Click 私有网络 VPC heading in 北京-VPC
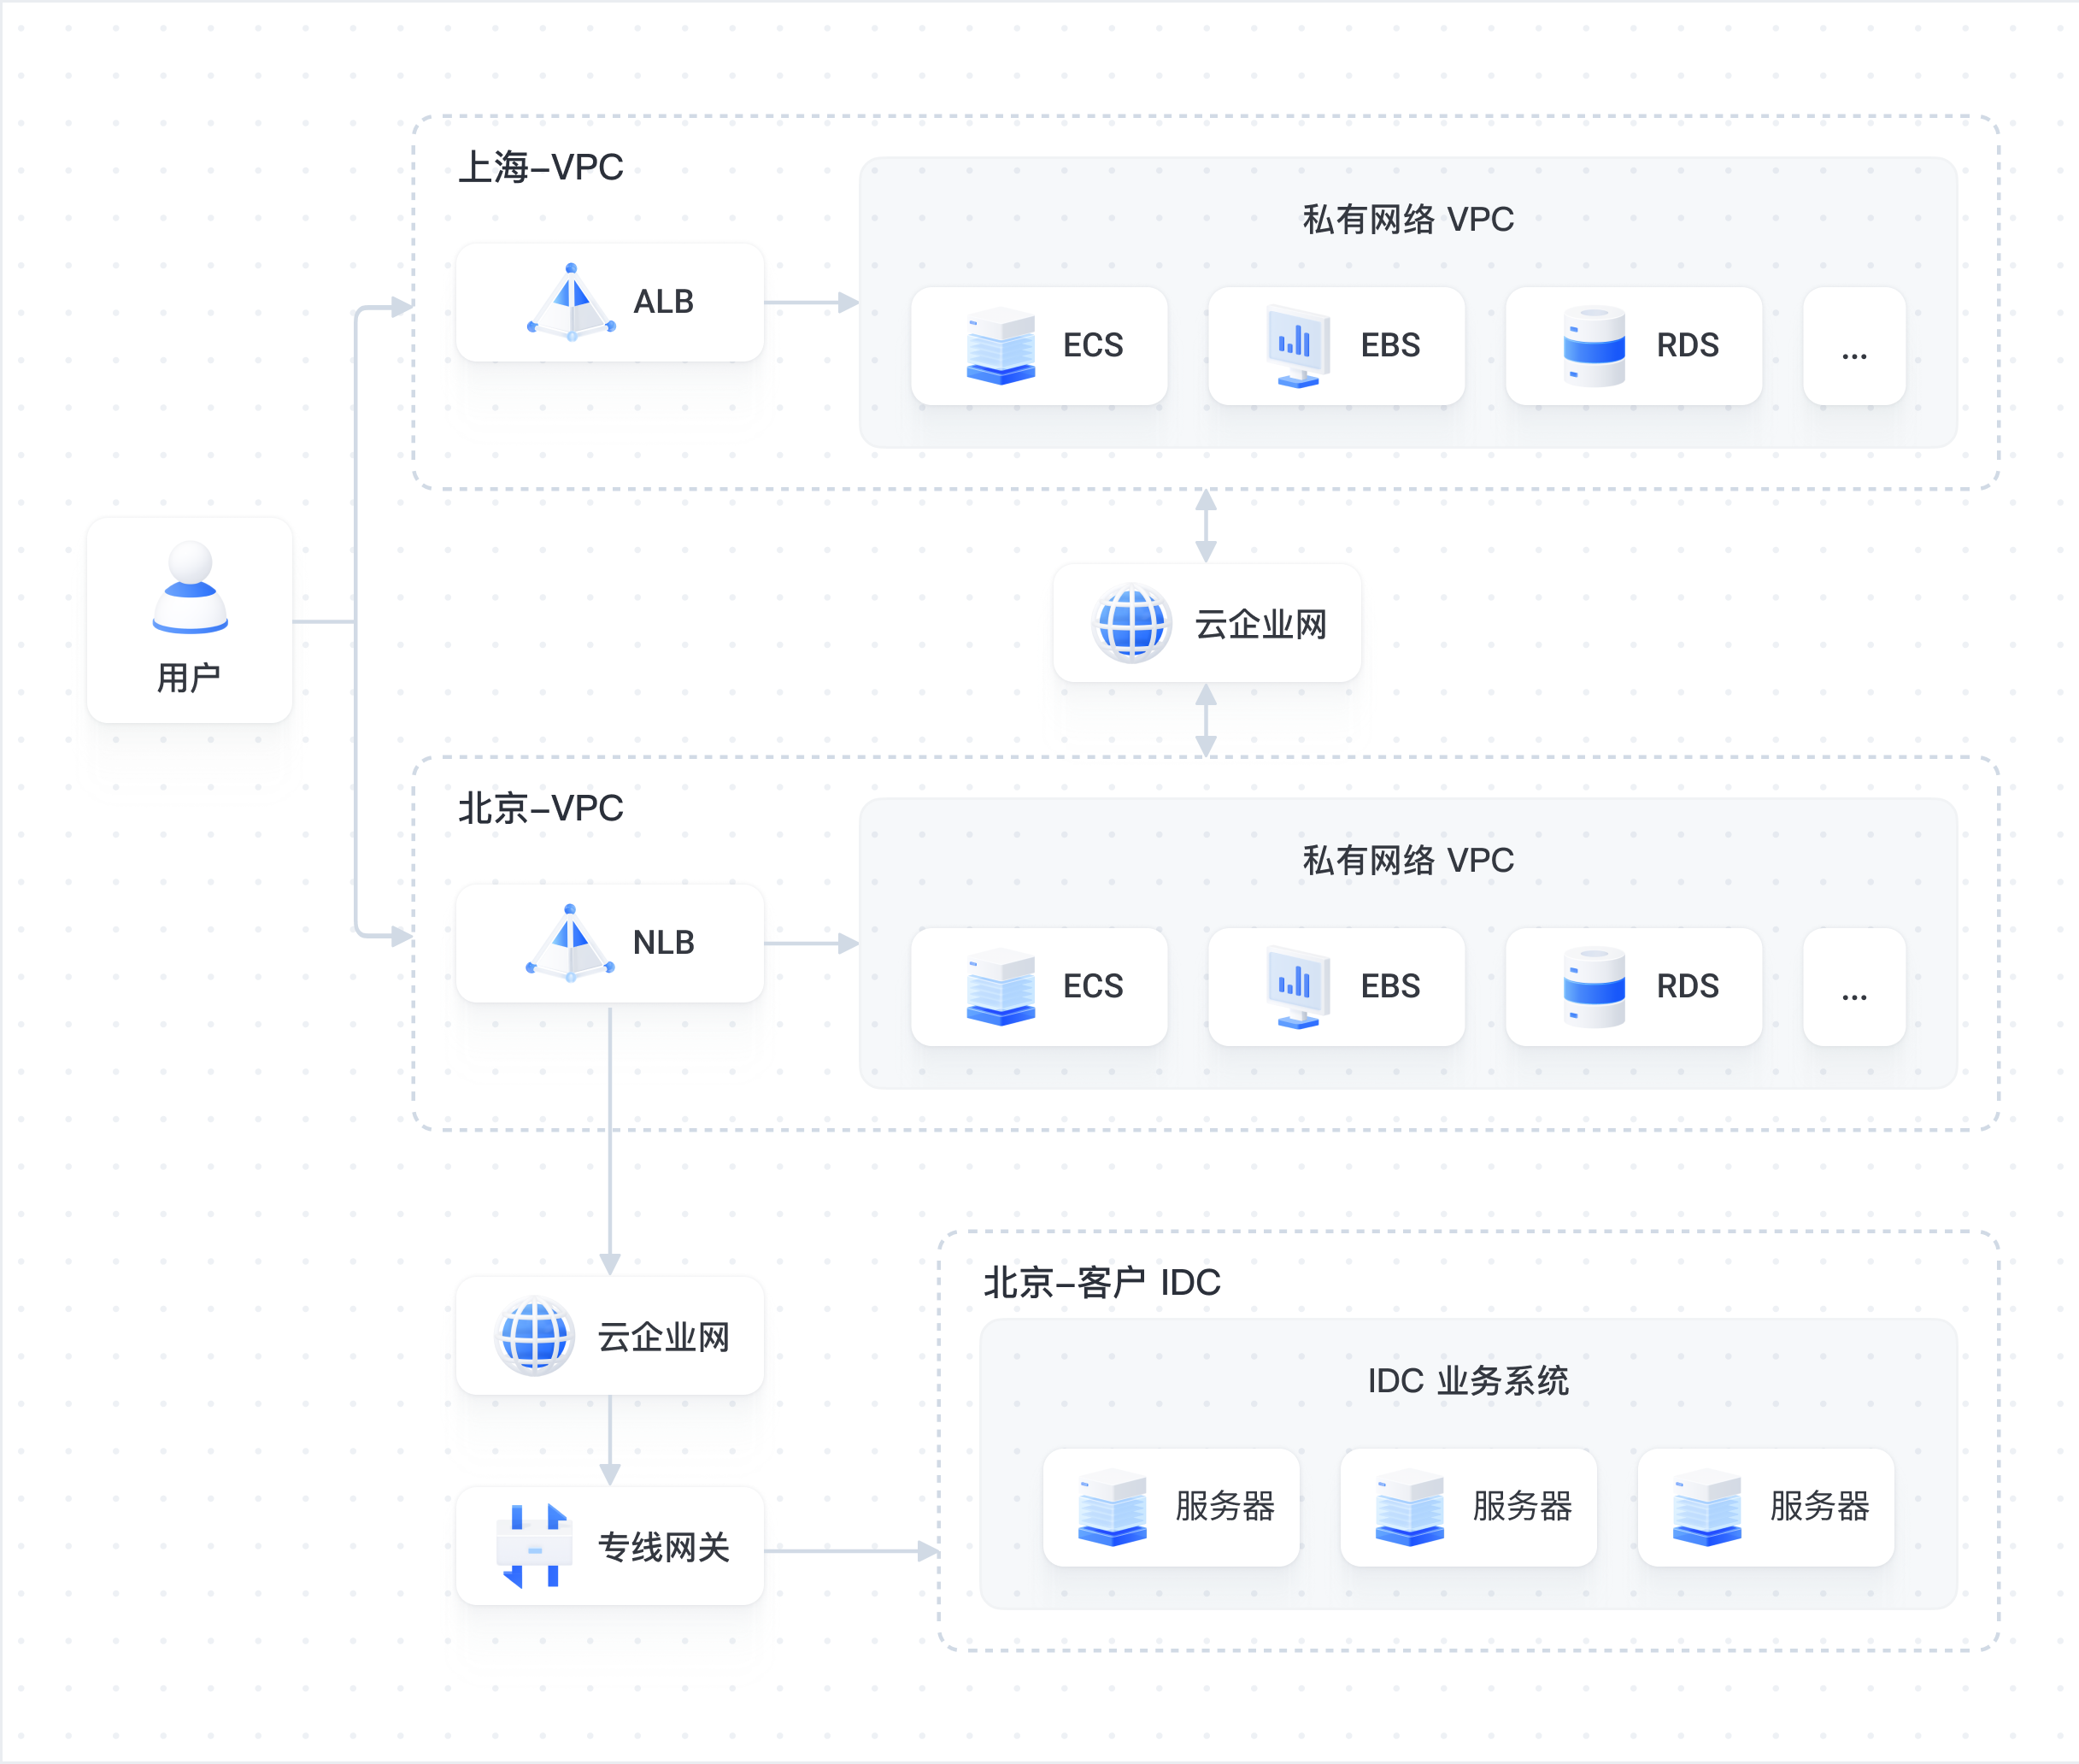 (x=1408, y=860)
